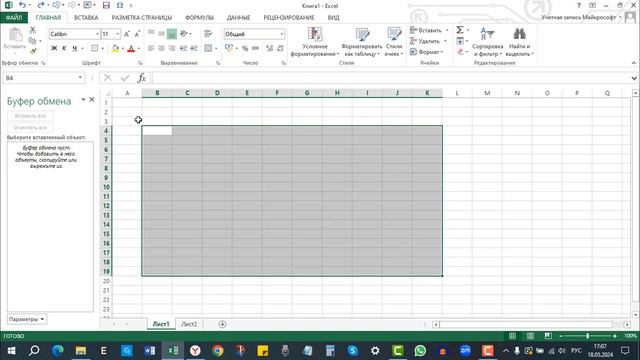Decrease indent icon
The height and width of the screenshot is (360, 640).
point(183,48)
